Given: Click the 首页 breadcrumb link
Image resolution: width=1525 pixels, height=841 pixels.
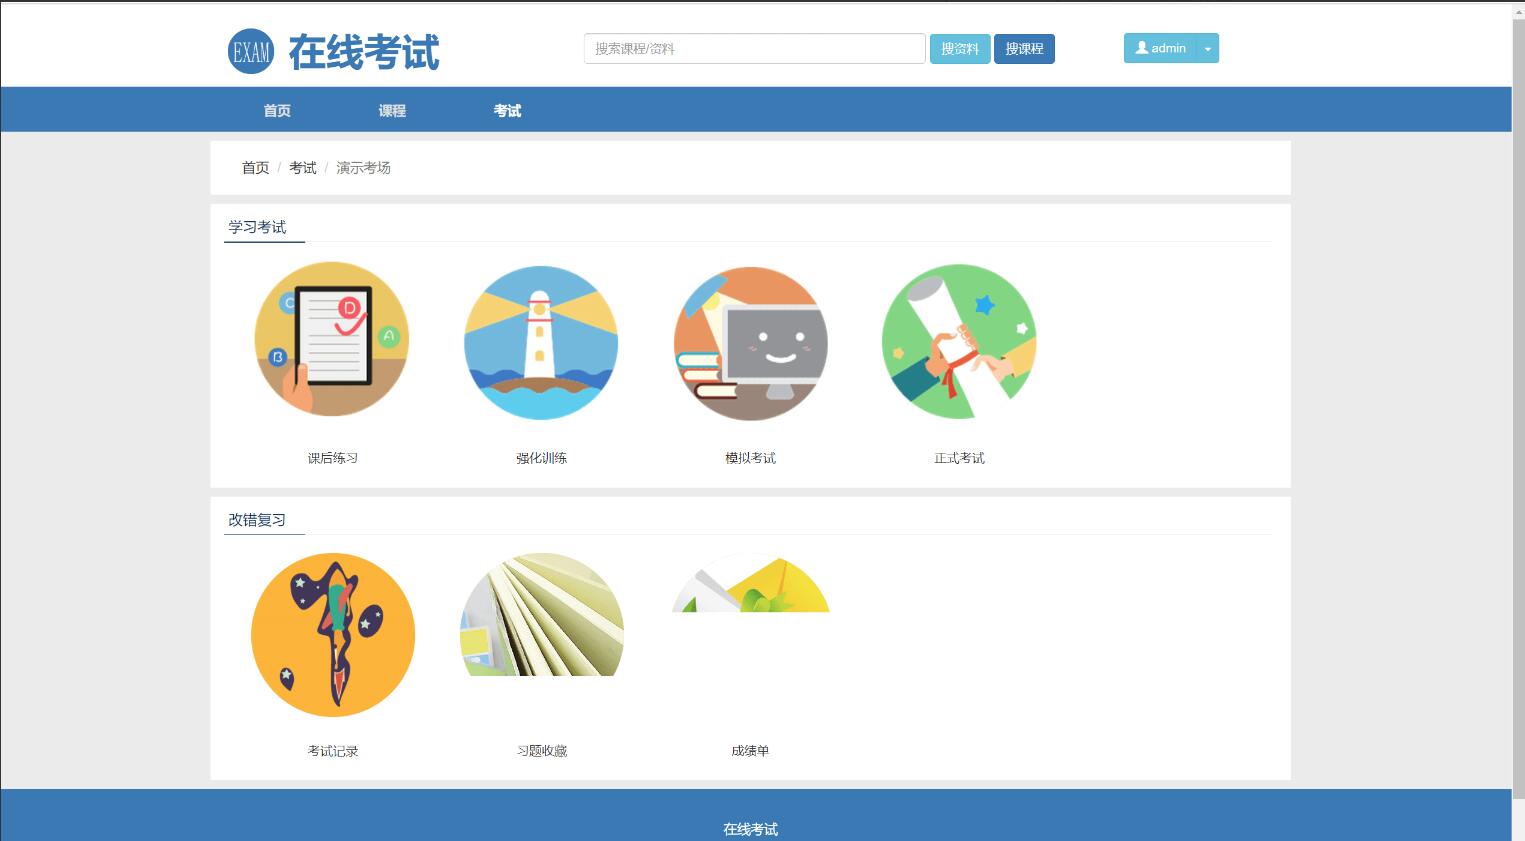Looking at the screenshot, I should (255, 168).
